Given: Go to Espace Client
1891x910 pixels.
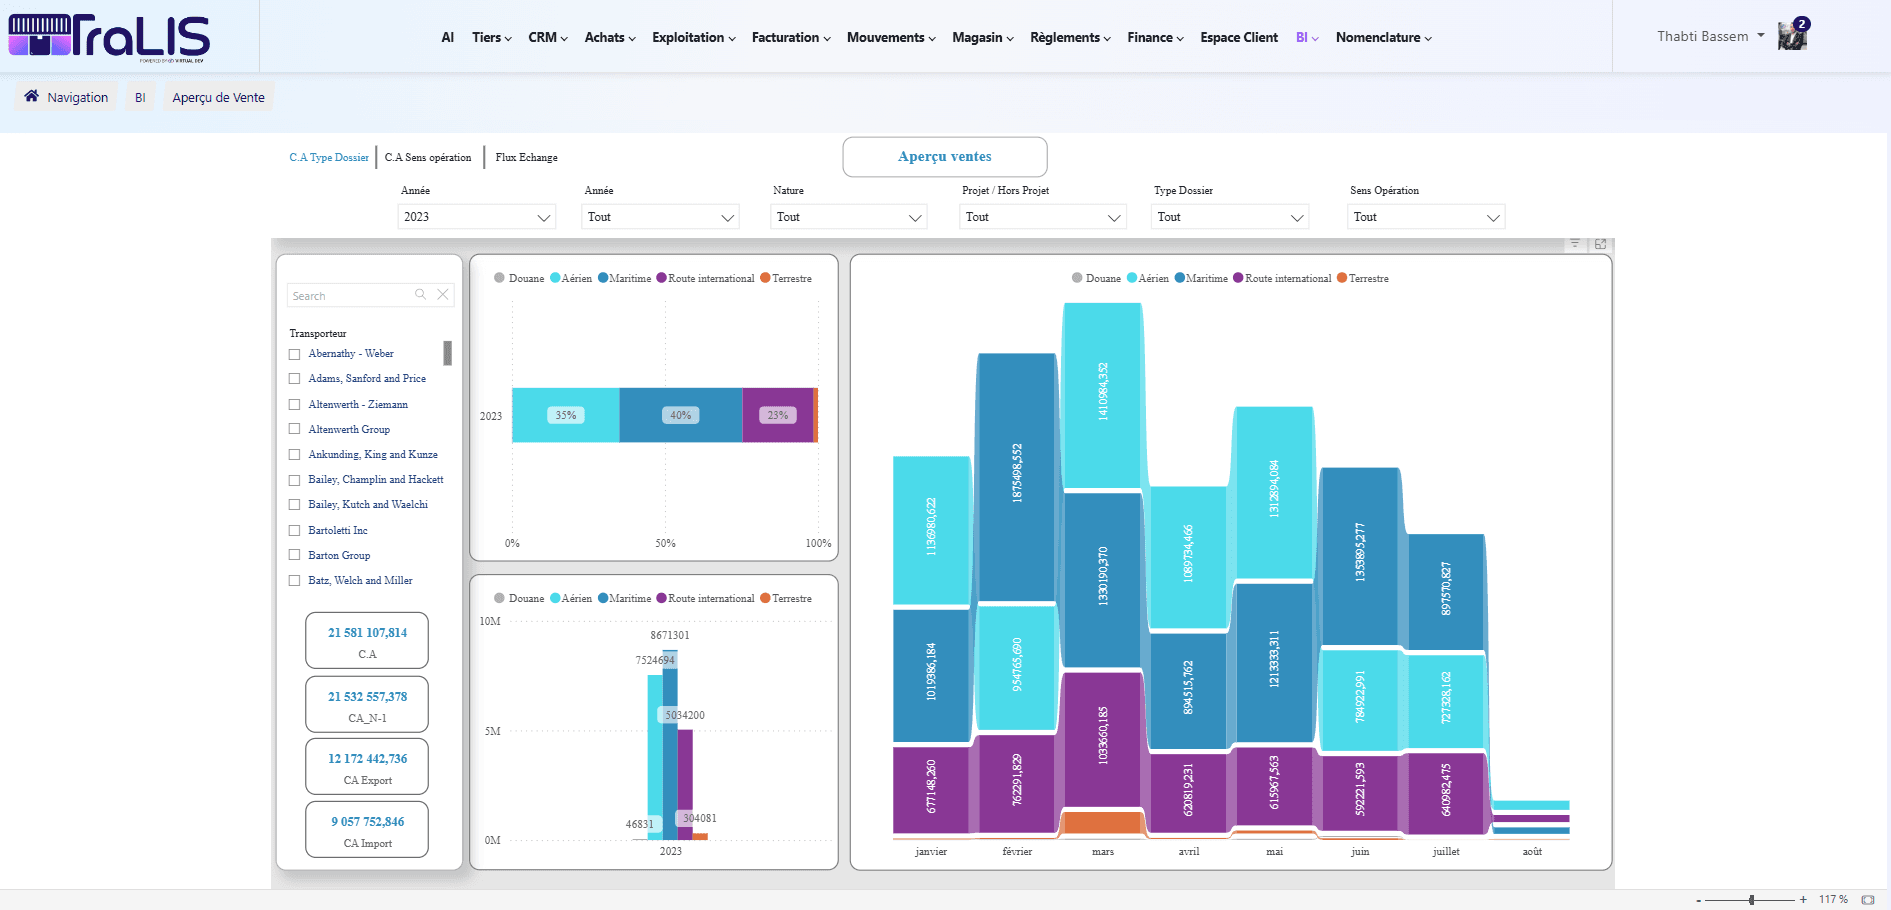Looking at the screenshot, I should tap(1239, 38).
